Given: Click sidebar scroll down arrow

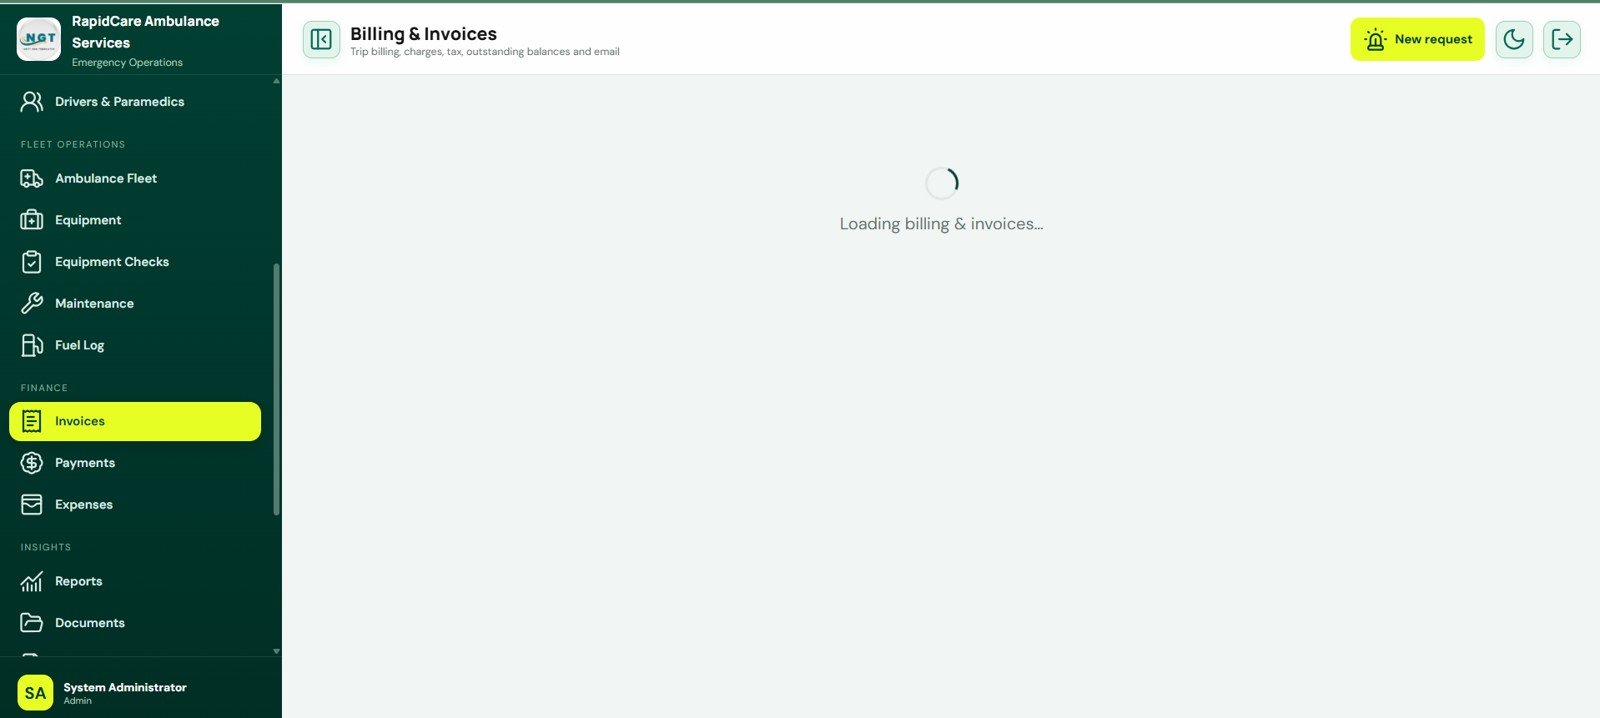Looking at the screenshot, I should (276, 651).
